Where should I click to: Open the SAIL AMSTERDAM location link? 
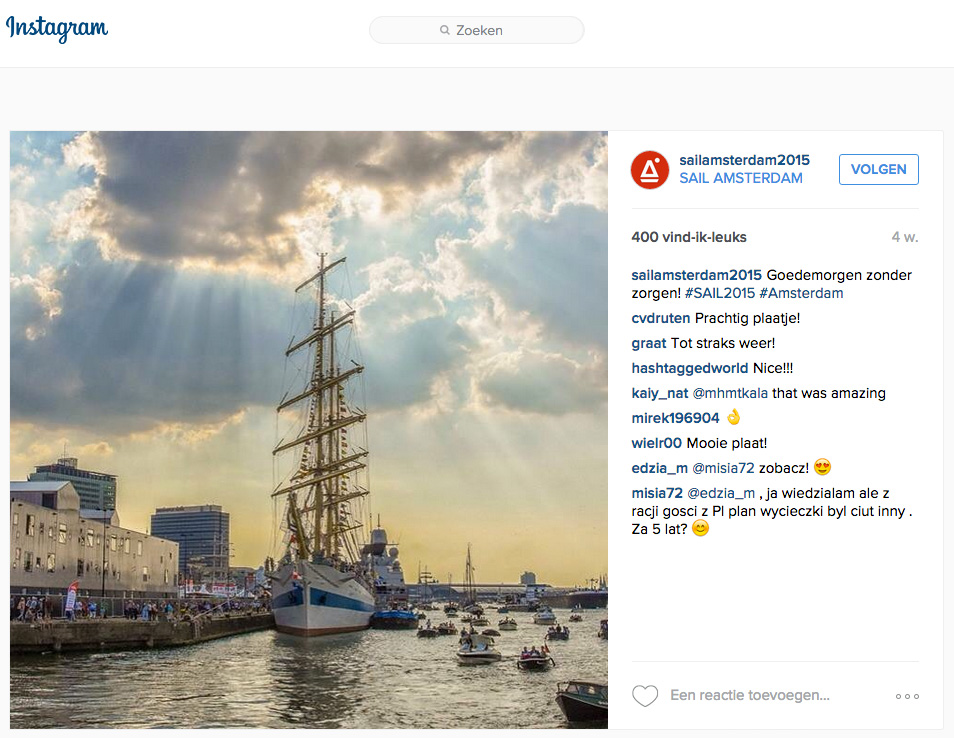(740, 178)
